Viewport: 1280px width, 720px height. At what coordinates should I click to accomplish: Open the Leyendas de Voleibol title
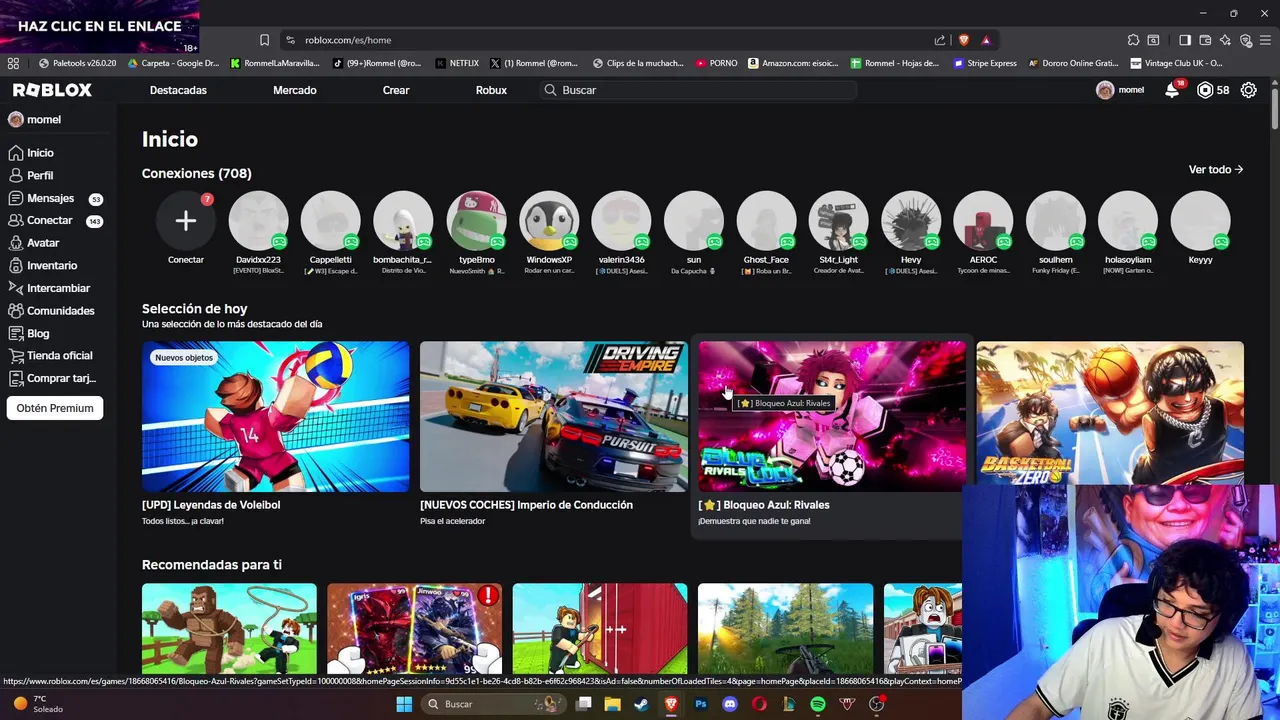coord(211,505)
